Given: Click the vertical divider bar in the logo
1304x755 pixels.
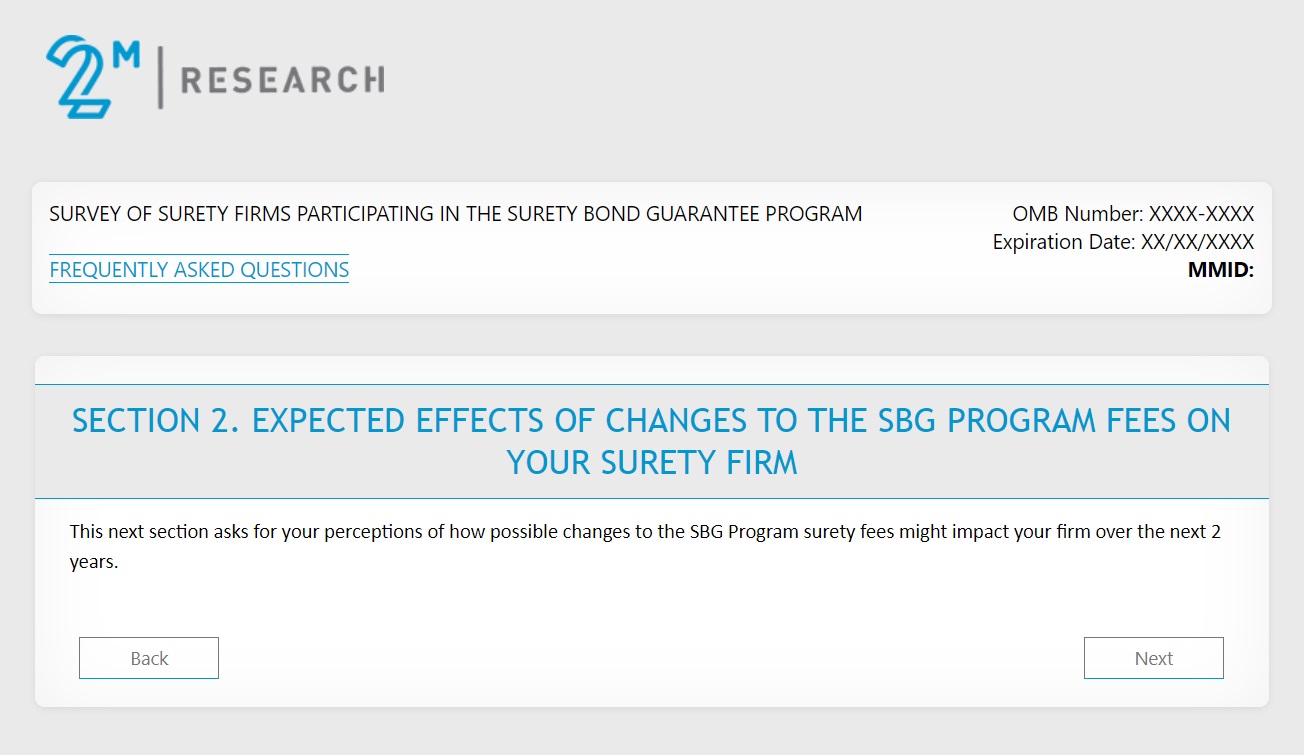Looking at the screenshot, I should [x=160, y=80].
